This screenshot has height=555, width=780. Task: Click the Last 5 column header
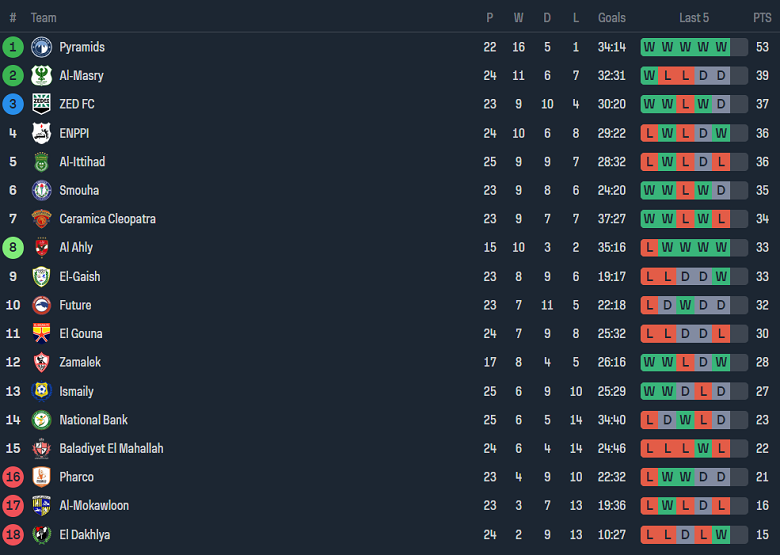click(694, 18)
